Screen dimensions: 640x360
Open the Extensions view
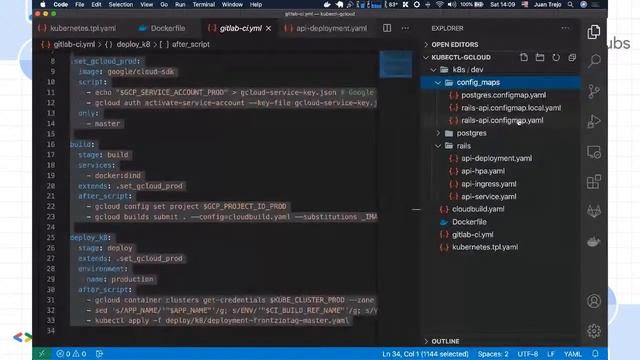[x=594, y=182]
